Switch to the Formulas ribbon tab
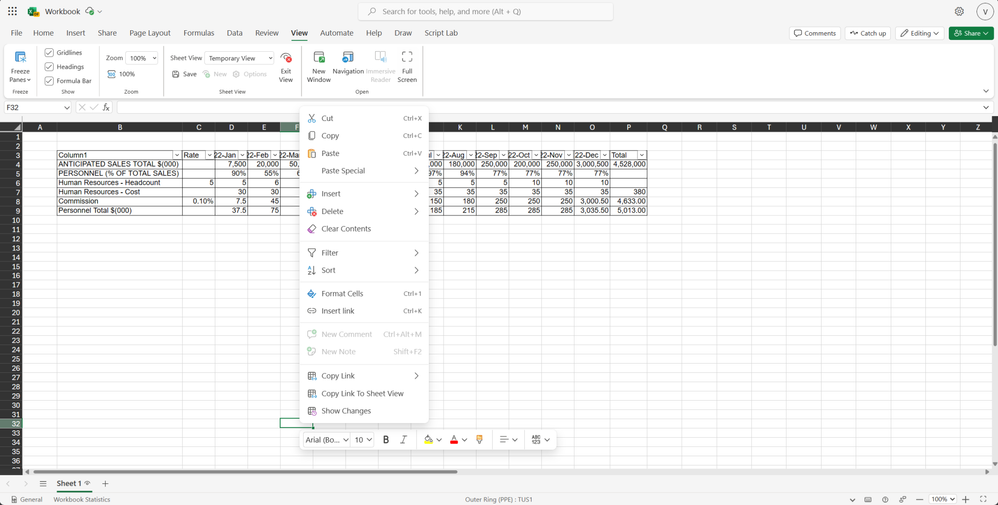Viewport: 998px width, 505px height. [199, 33]
